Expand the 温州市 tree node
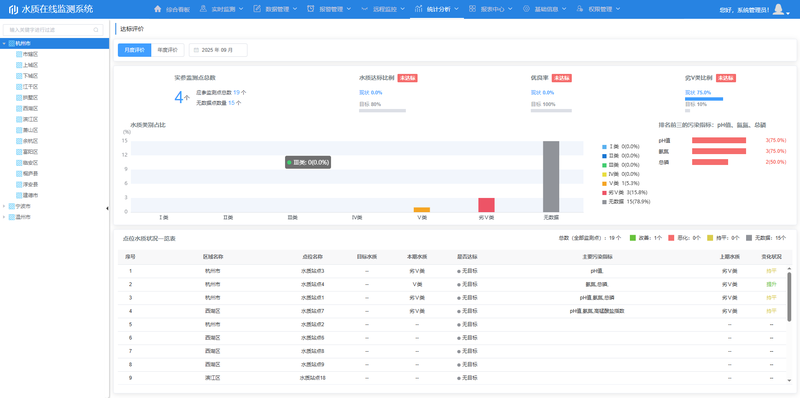 [4, 217]
